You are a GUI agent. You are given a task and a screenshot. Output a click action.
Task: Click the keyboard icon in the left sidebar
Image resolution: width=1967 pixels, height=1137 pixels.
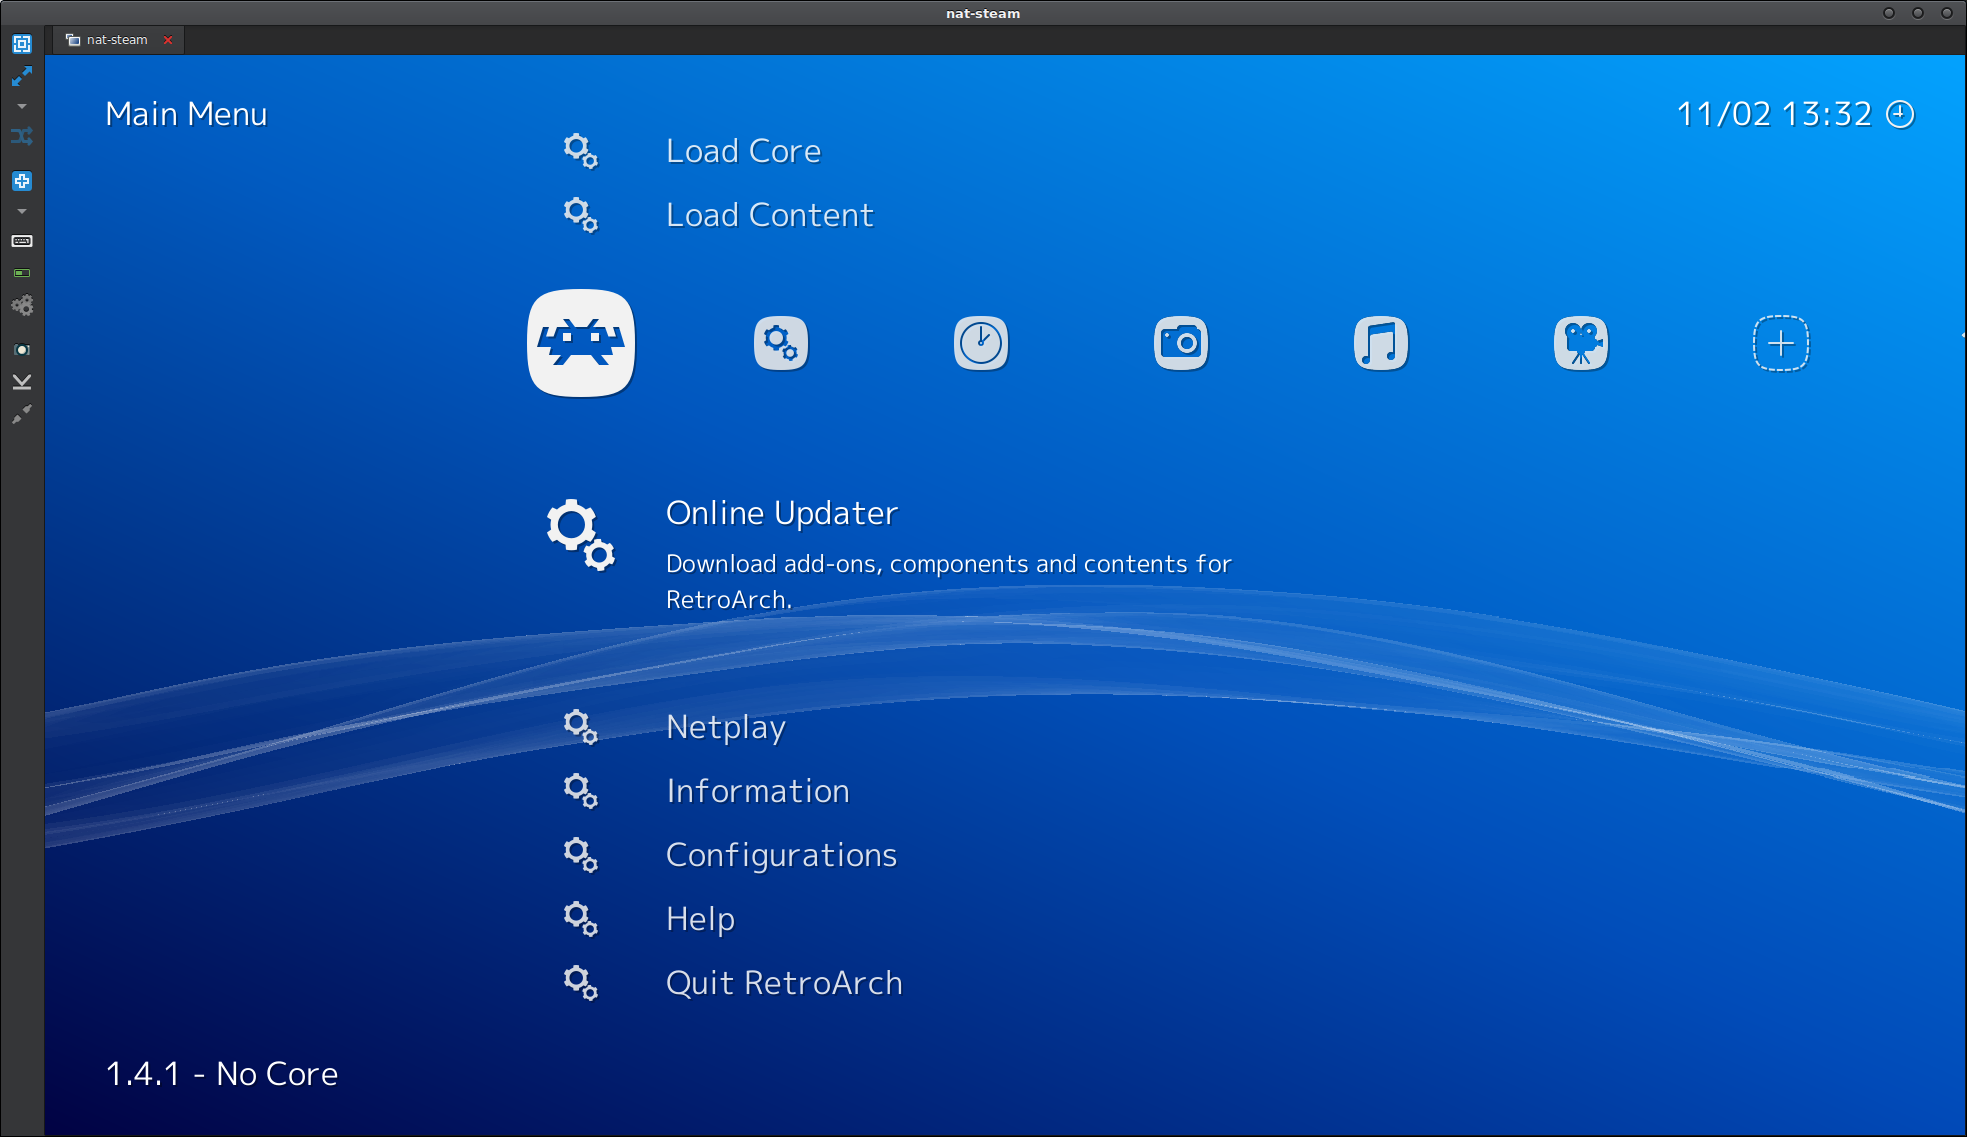(22, 240)
